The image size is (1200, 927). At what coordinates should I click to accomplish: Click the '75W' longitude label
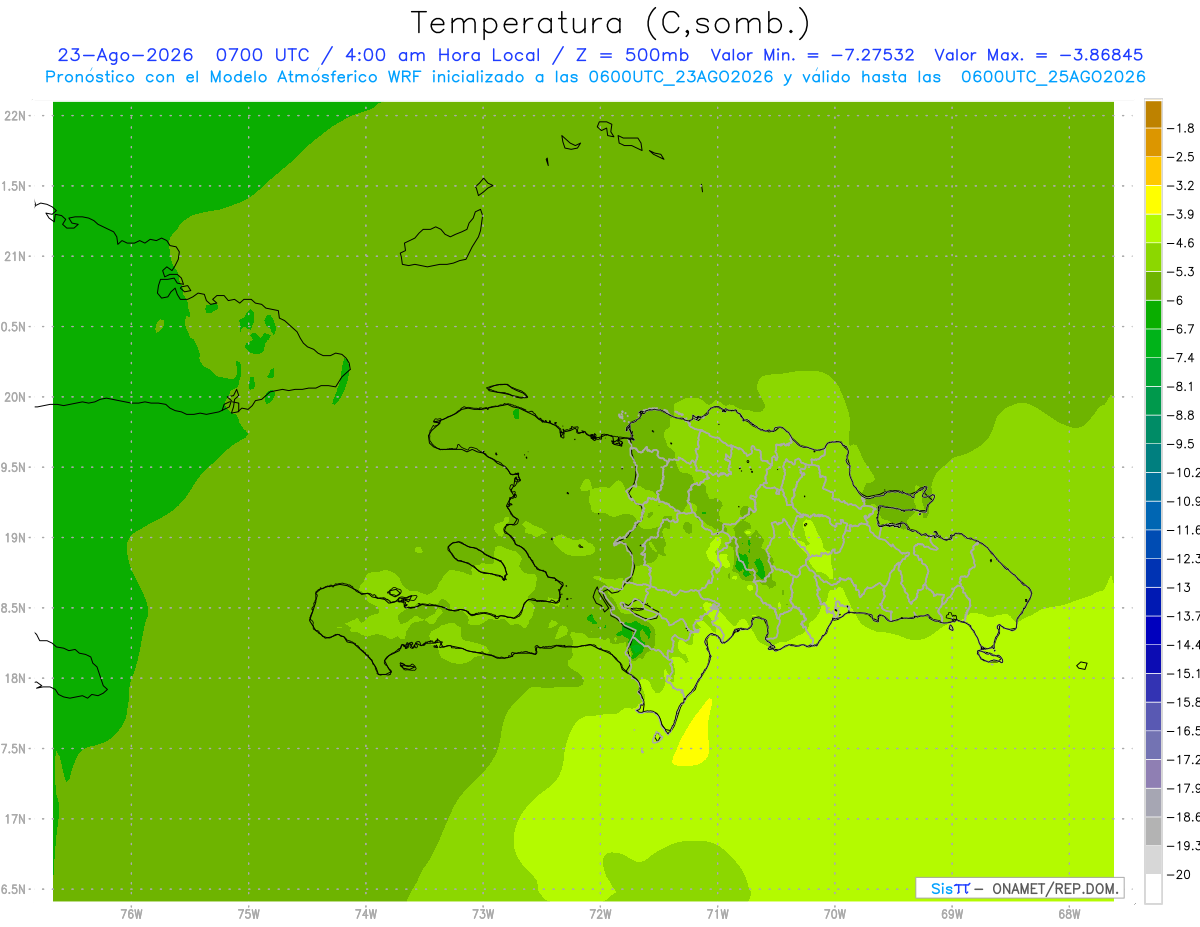249,913
